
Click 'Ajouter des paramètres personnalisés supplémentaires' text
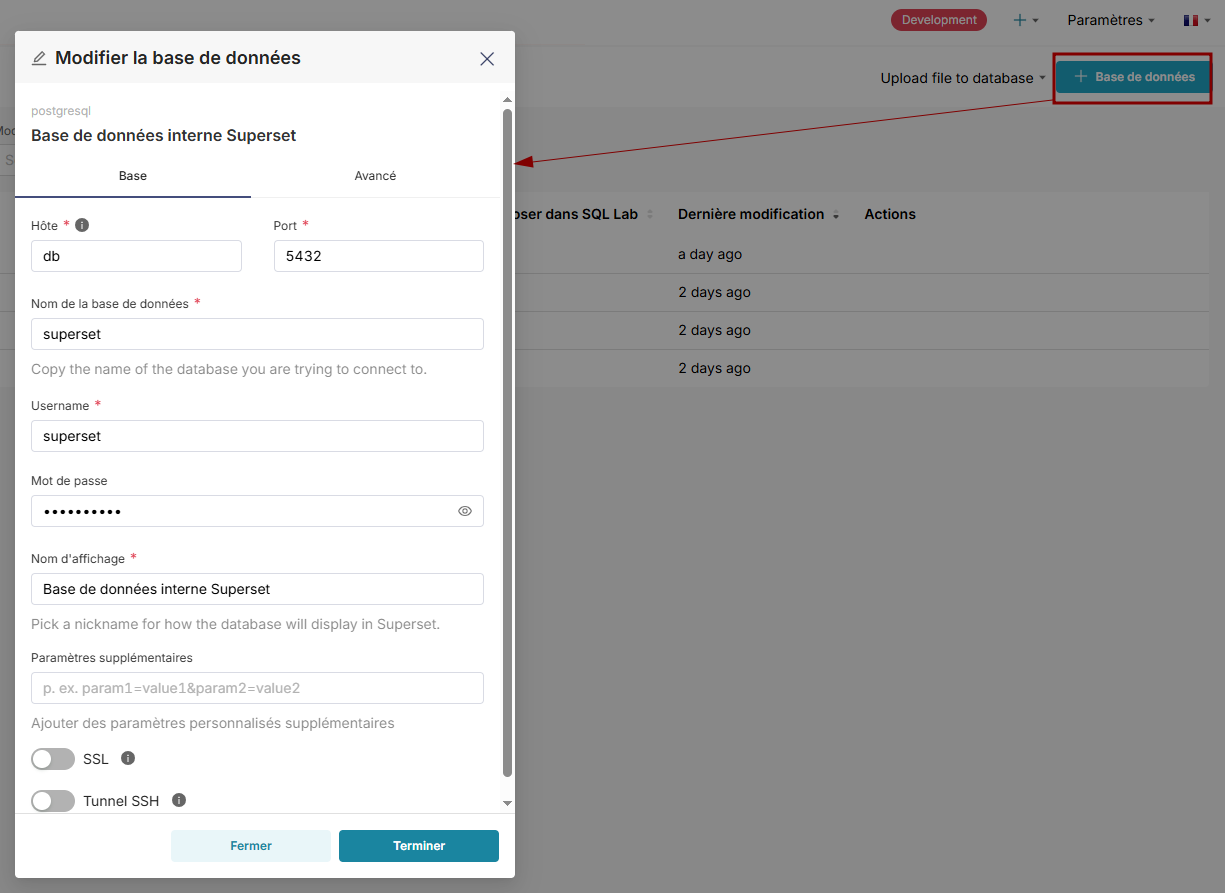click(213, 723)
